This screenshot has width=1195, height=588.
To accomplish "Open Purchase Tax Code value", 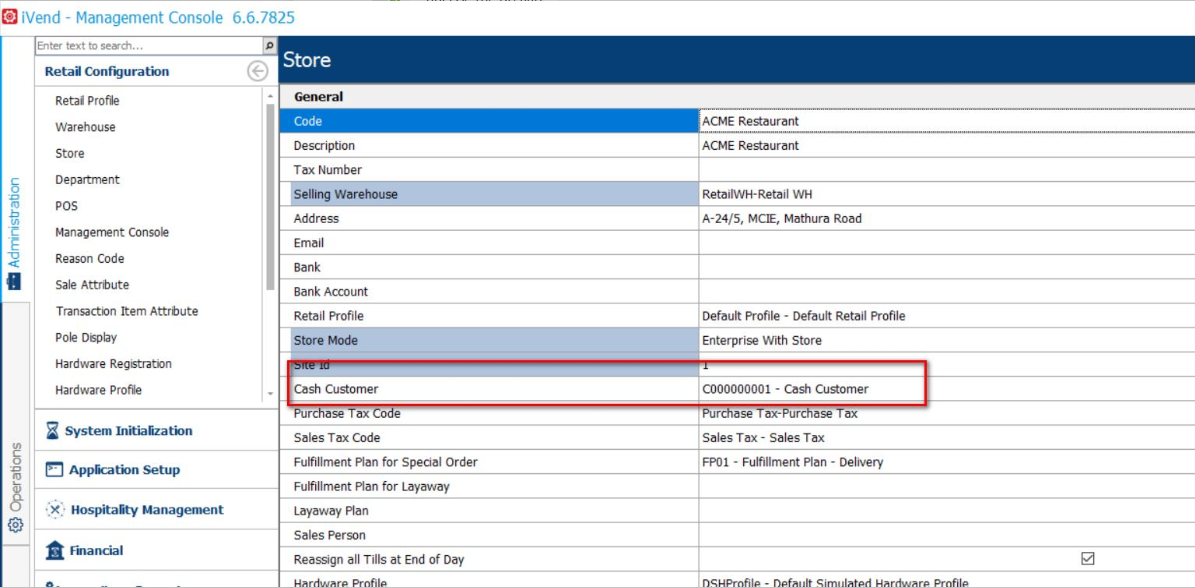I will [x=947, y=414].
